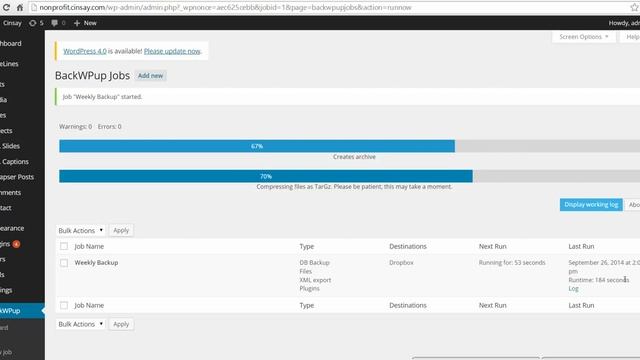
Task: Tick the header Job Name select-all checkbox
Action: coord(64,246)
